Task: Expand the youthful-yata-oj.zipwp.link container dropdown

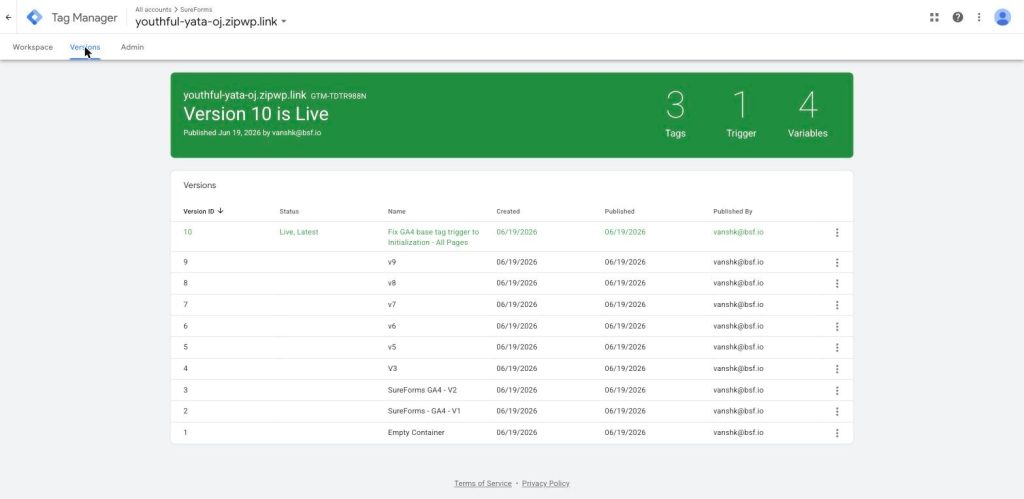Action: pyautogui.click(x=283, y=22)
